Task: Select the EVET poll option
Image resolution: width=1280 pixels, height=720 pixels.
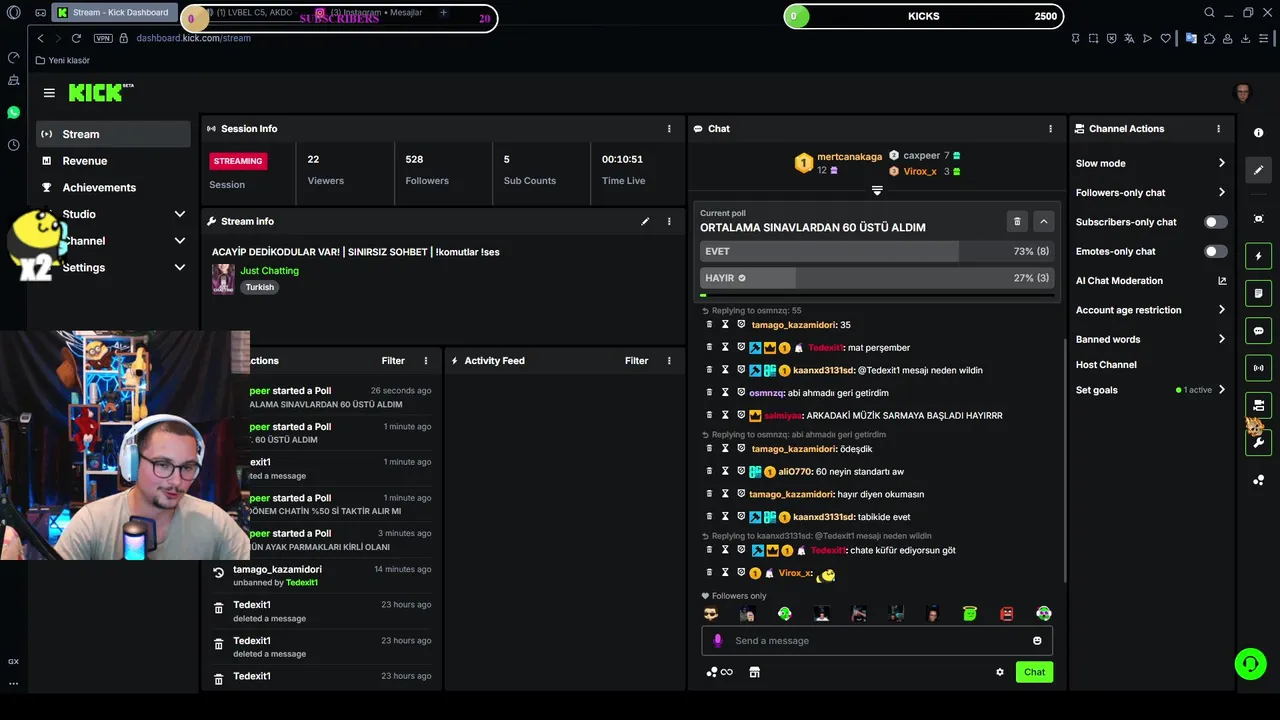Action: 877,252
